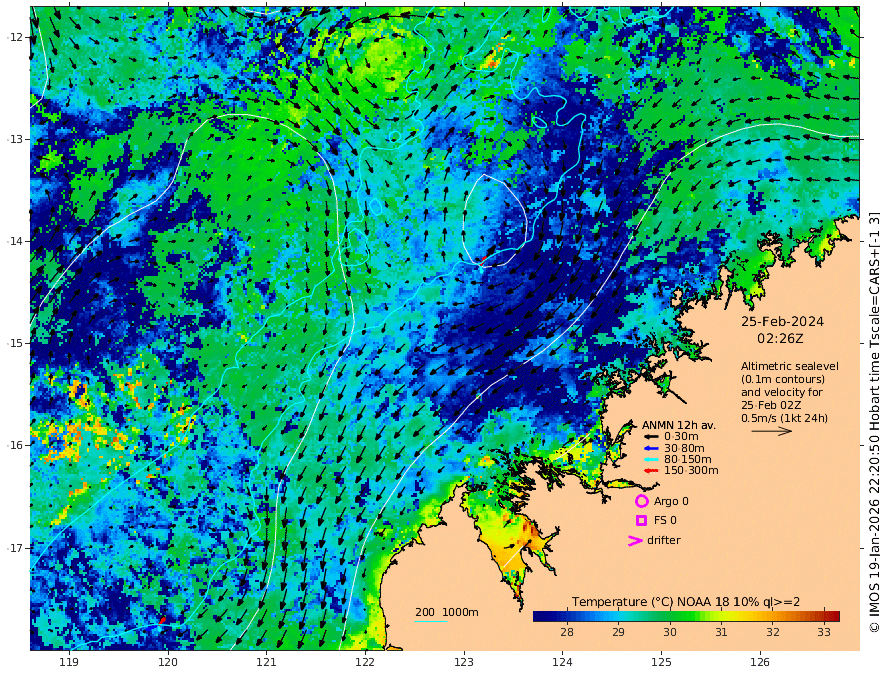Click the magenta Argo circle symbol
Screen dimensions: 880x680
tap(641, 501)
